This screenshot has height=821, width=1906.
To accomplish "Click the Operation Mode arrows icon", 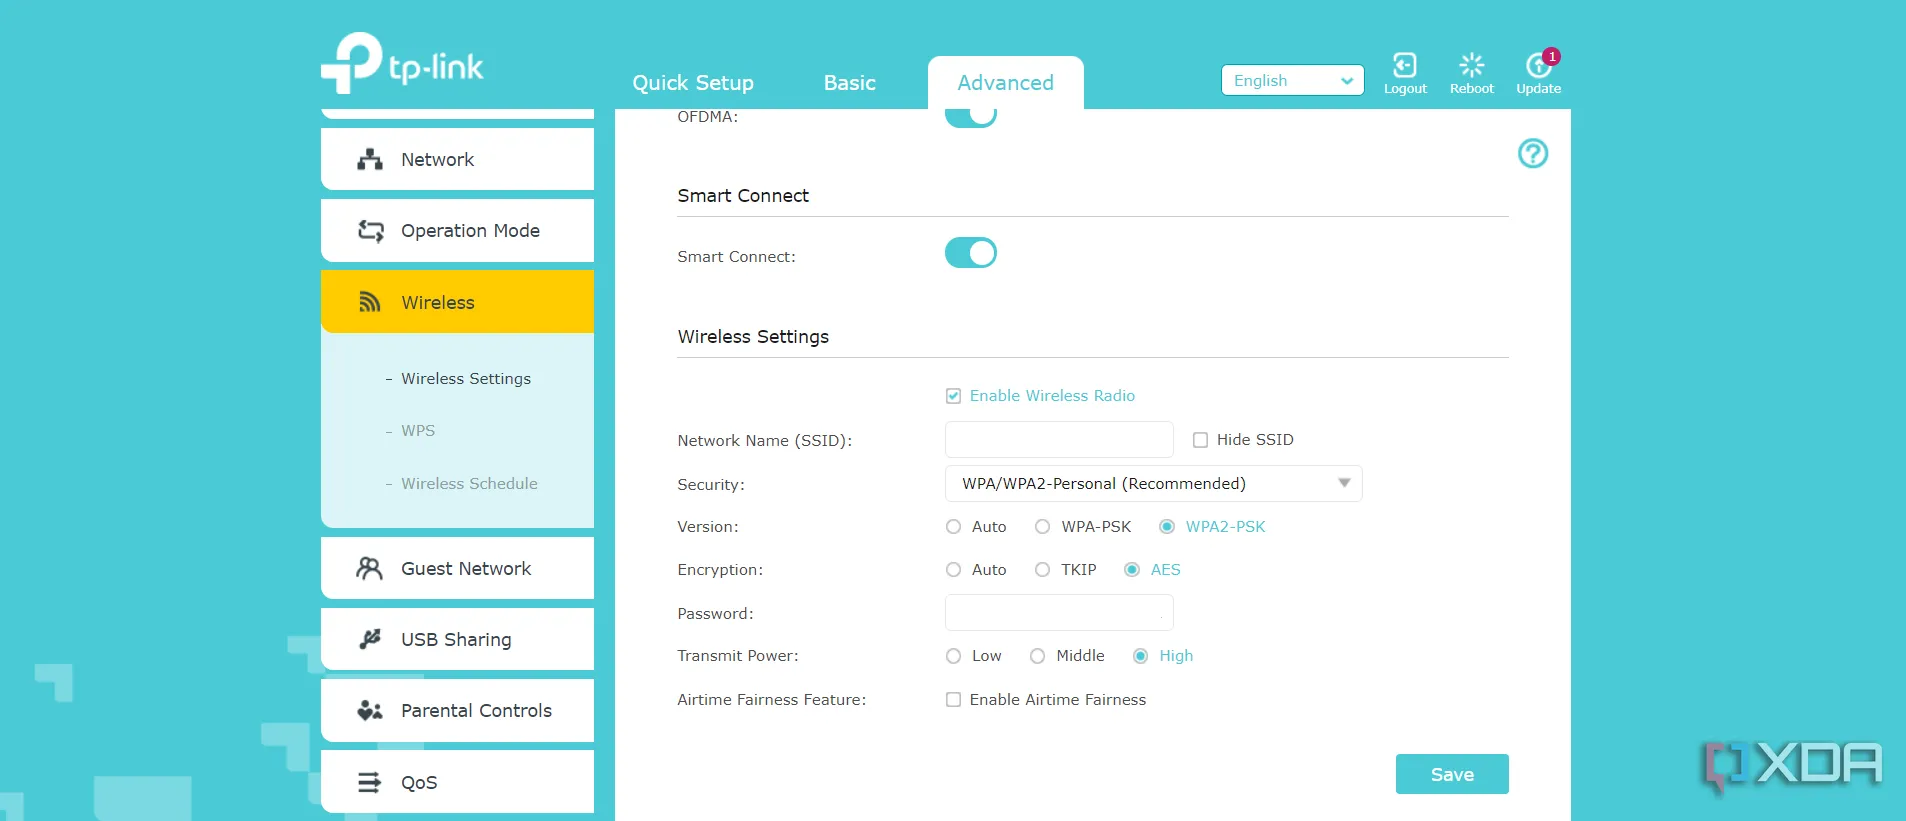I will 370,231.
